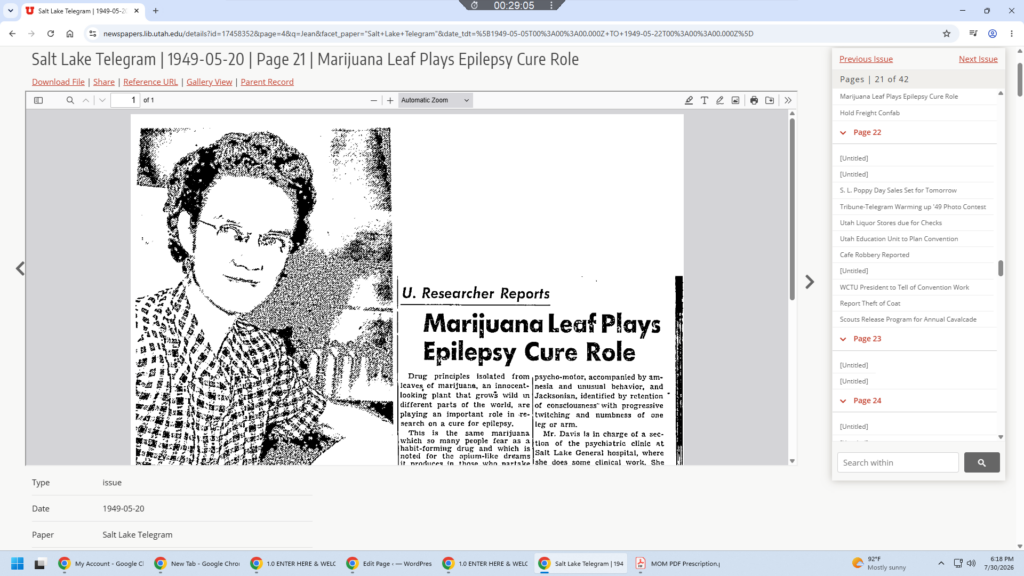This screenshot has width=1024, height=576.
Task: Open the browser home page
Action: tap(70, 33)
